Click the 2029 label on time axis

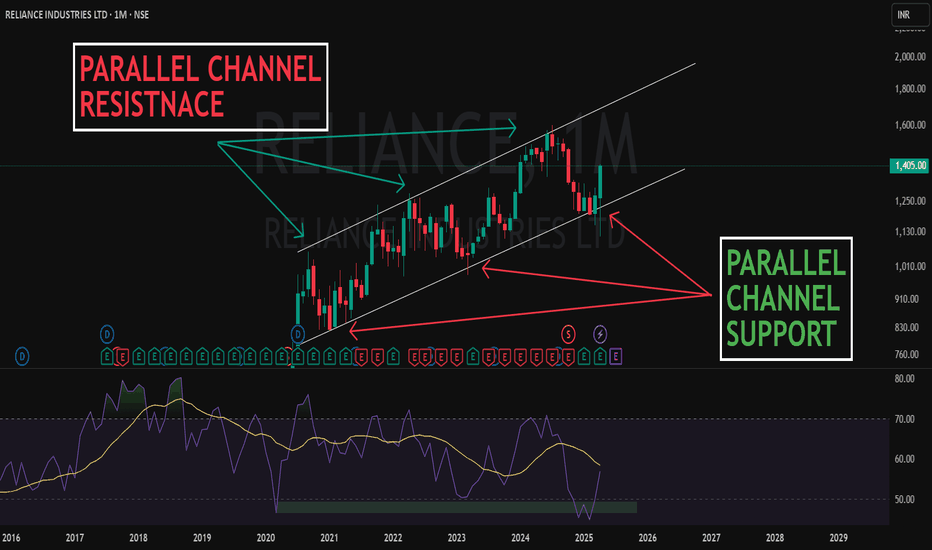point(838,538)
